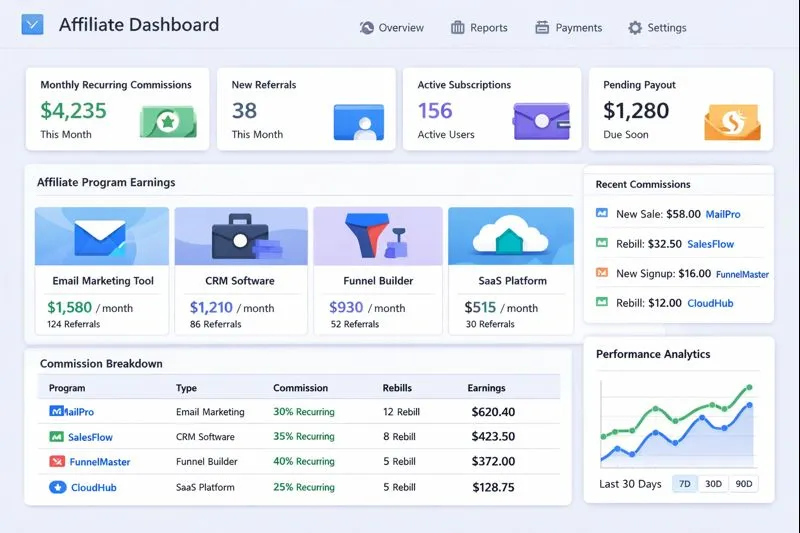Click 25% Recurring in CloudHub row
This screenshot has width=800, height=533.
coord(304,487)
